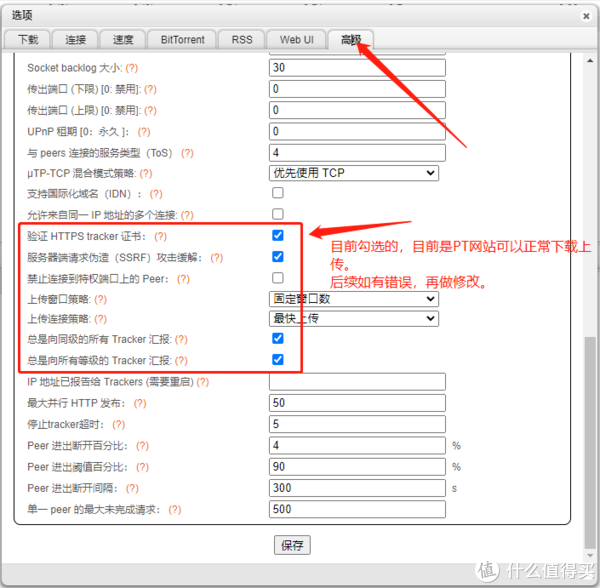Screen dimensions: 600x588
Task: Click the Peer 进出断开百分比 field
Action: (357, 445)
